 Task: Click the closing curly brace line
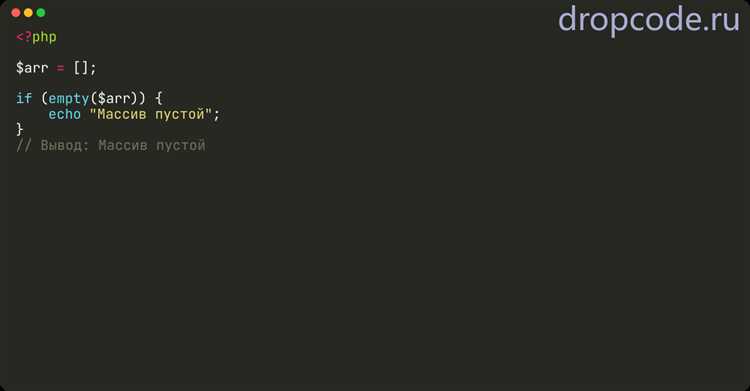[20, 129]
